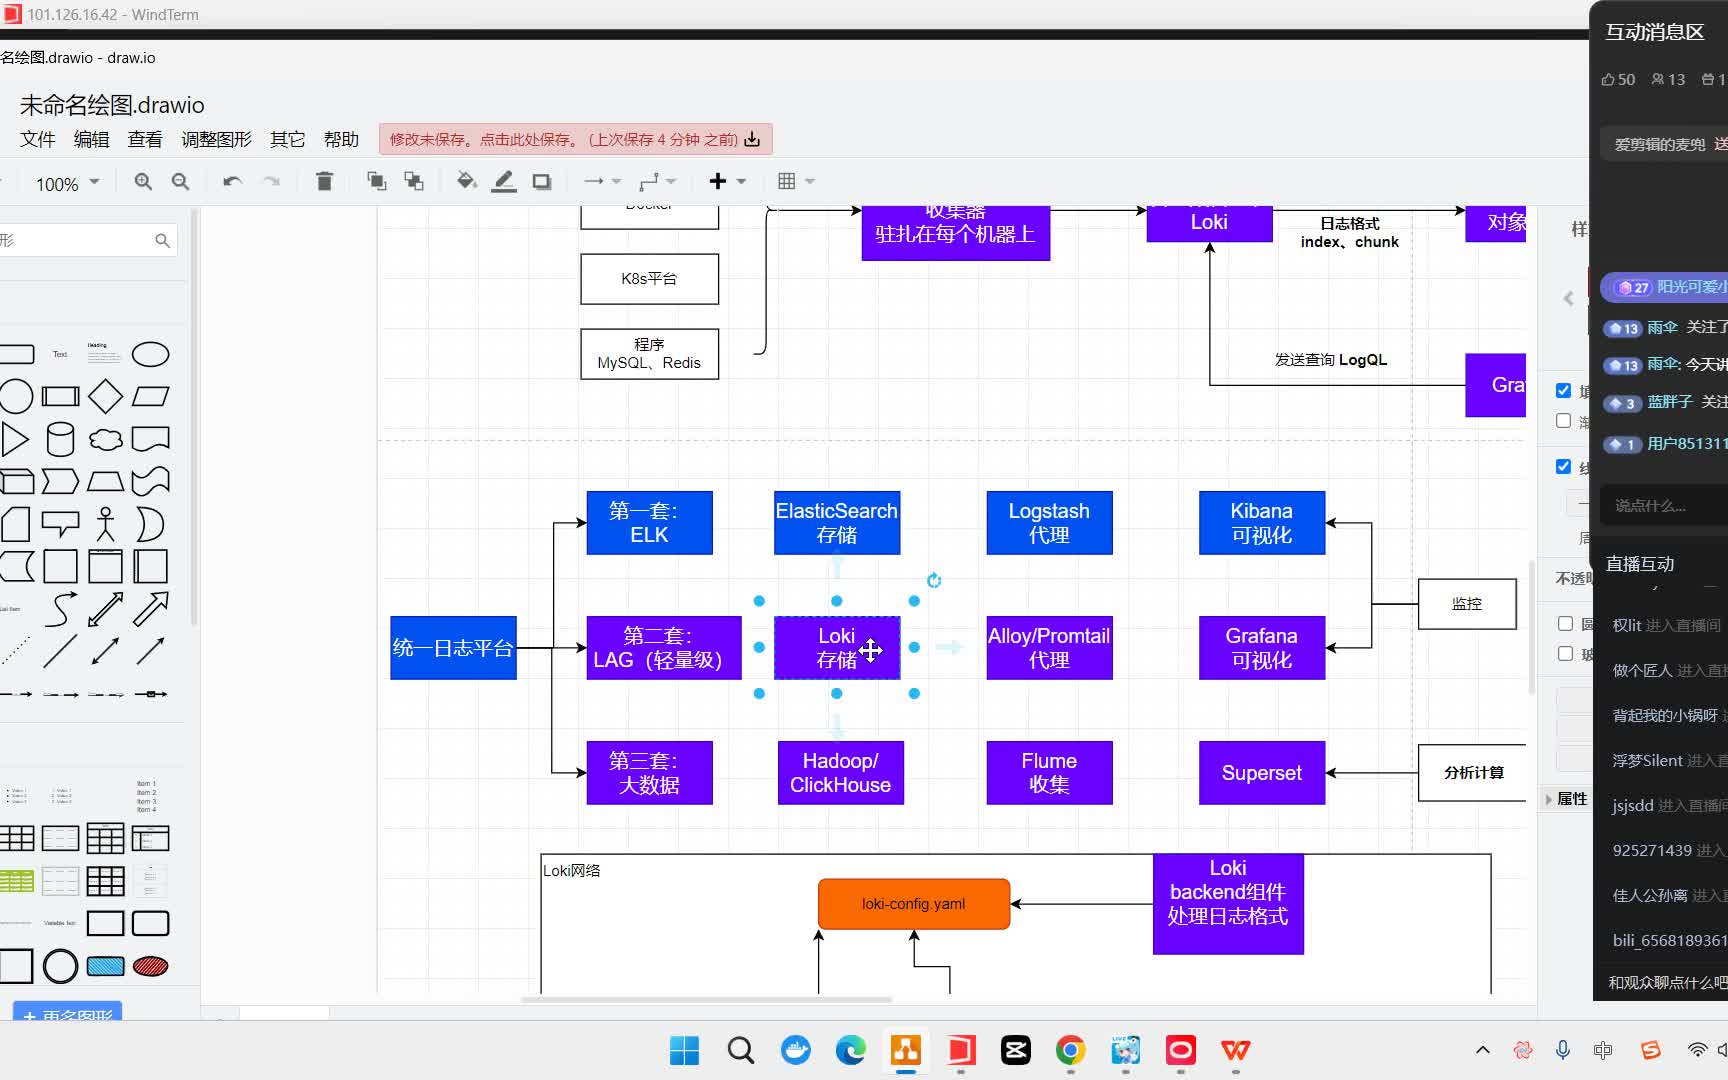Viewport: 1728px width, 1080px height.
Task: Select the 监控 white box
Action: (x=1467, y=604)
